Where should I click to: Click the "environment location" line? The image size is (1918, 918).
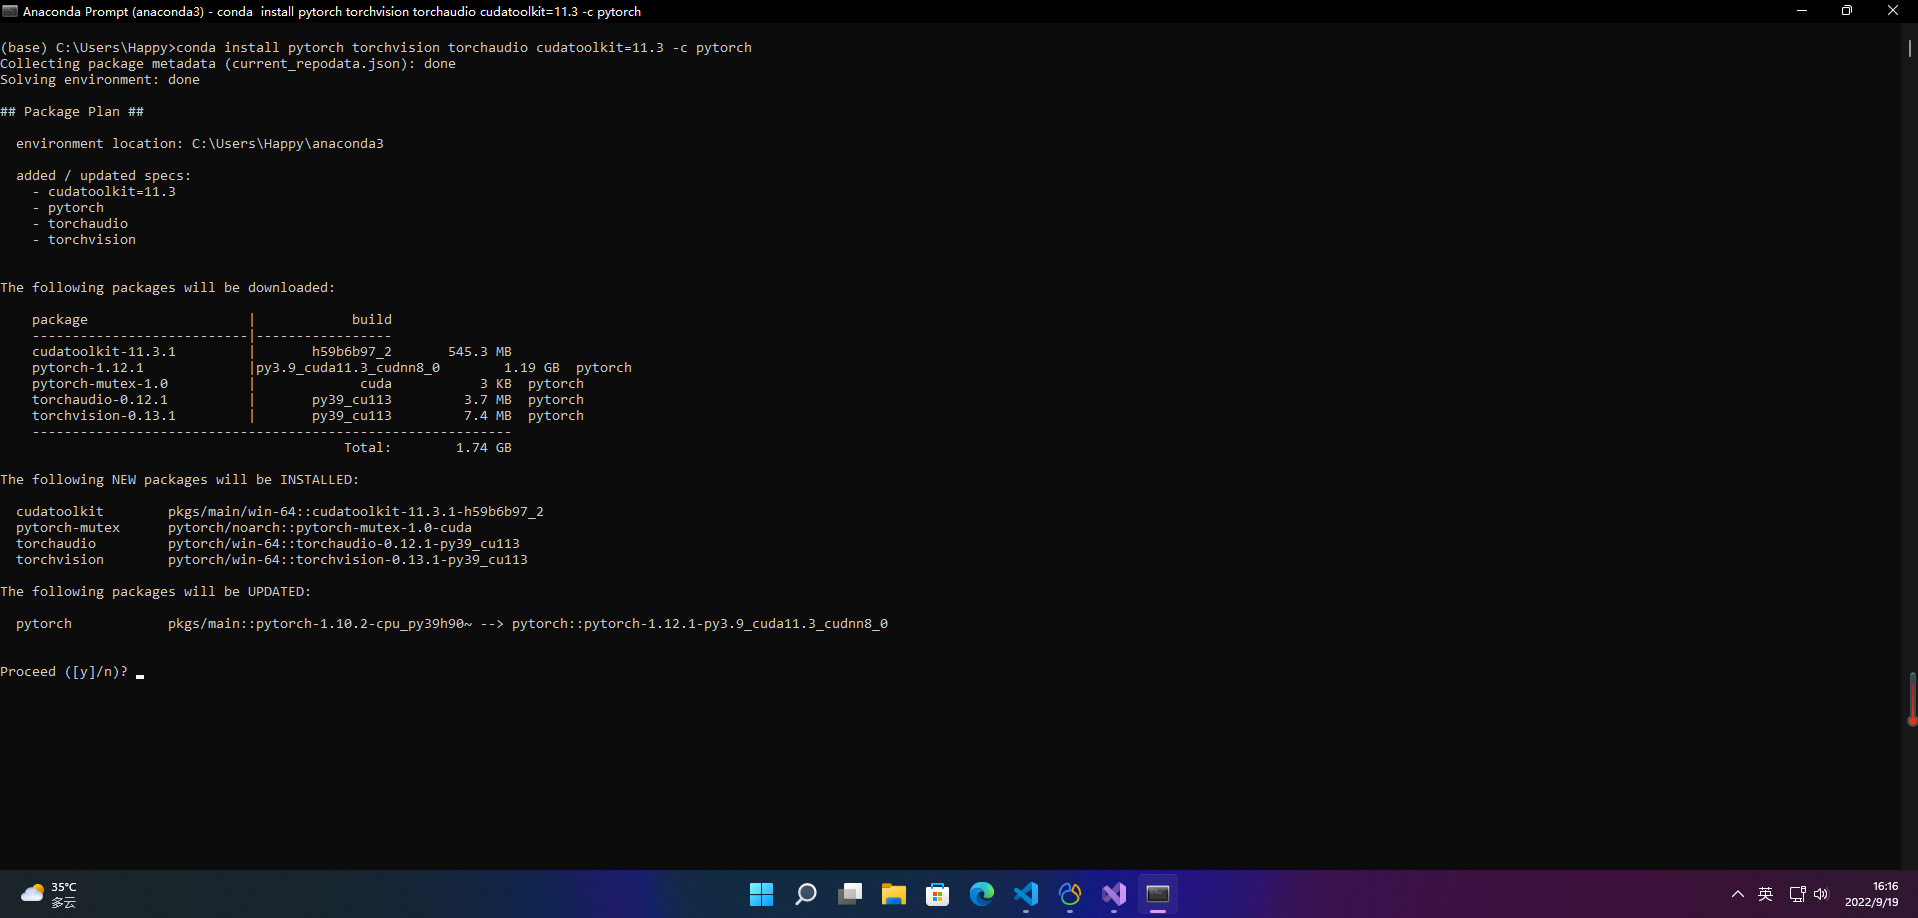click(200, 144)
